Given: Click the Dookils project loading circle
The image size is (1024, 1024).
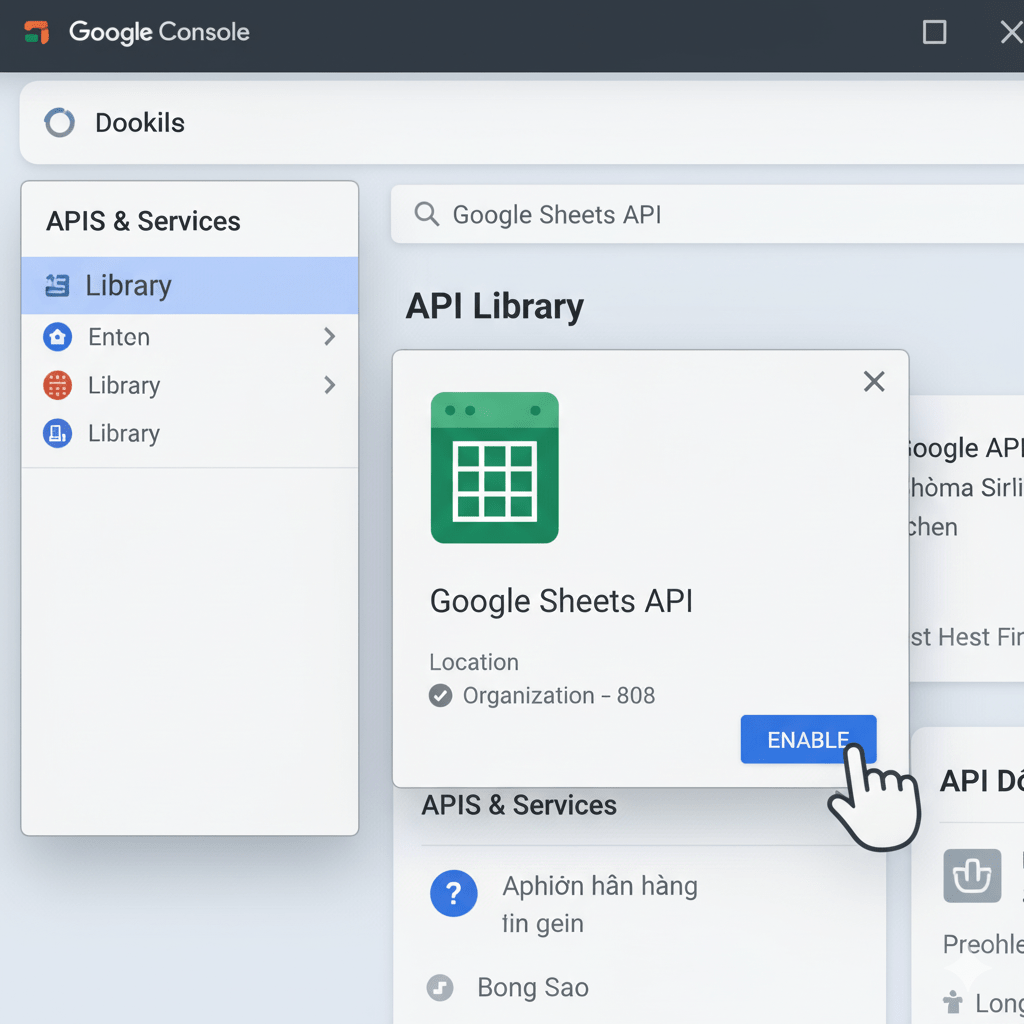Looking at the screenshot, I should pos(59,122).
